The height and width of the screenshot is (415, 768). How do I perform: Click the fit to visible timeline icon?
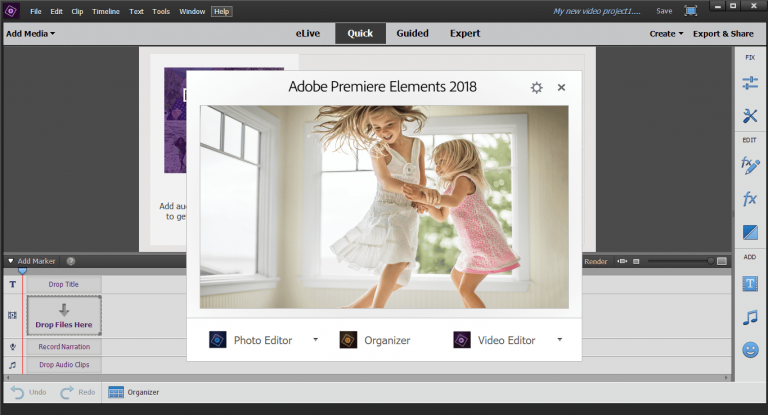[x=622, y=262]
